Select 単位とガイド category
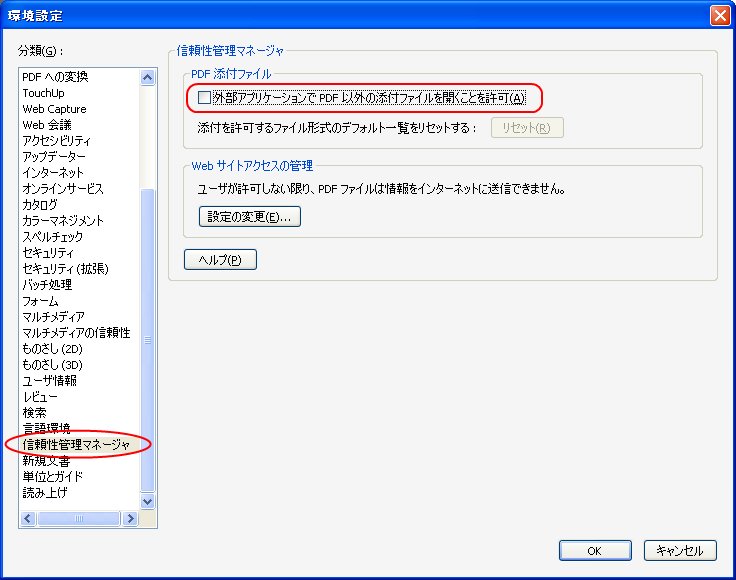The image size is (736, 580). pos(53,477)
